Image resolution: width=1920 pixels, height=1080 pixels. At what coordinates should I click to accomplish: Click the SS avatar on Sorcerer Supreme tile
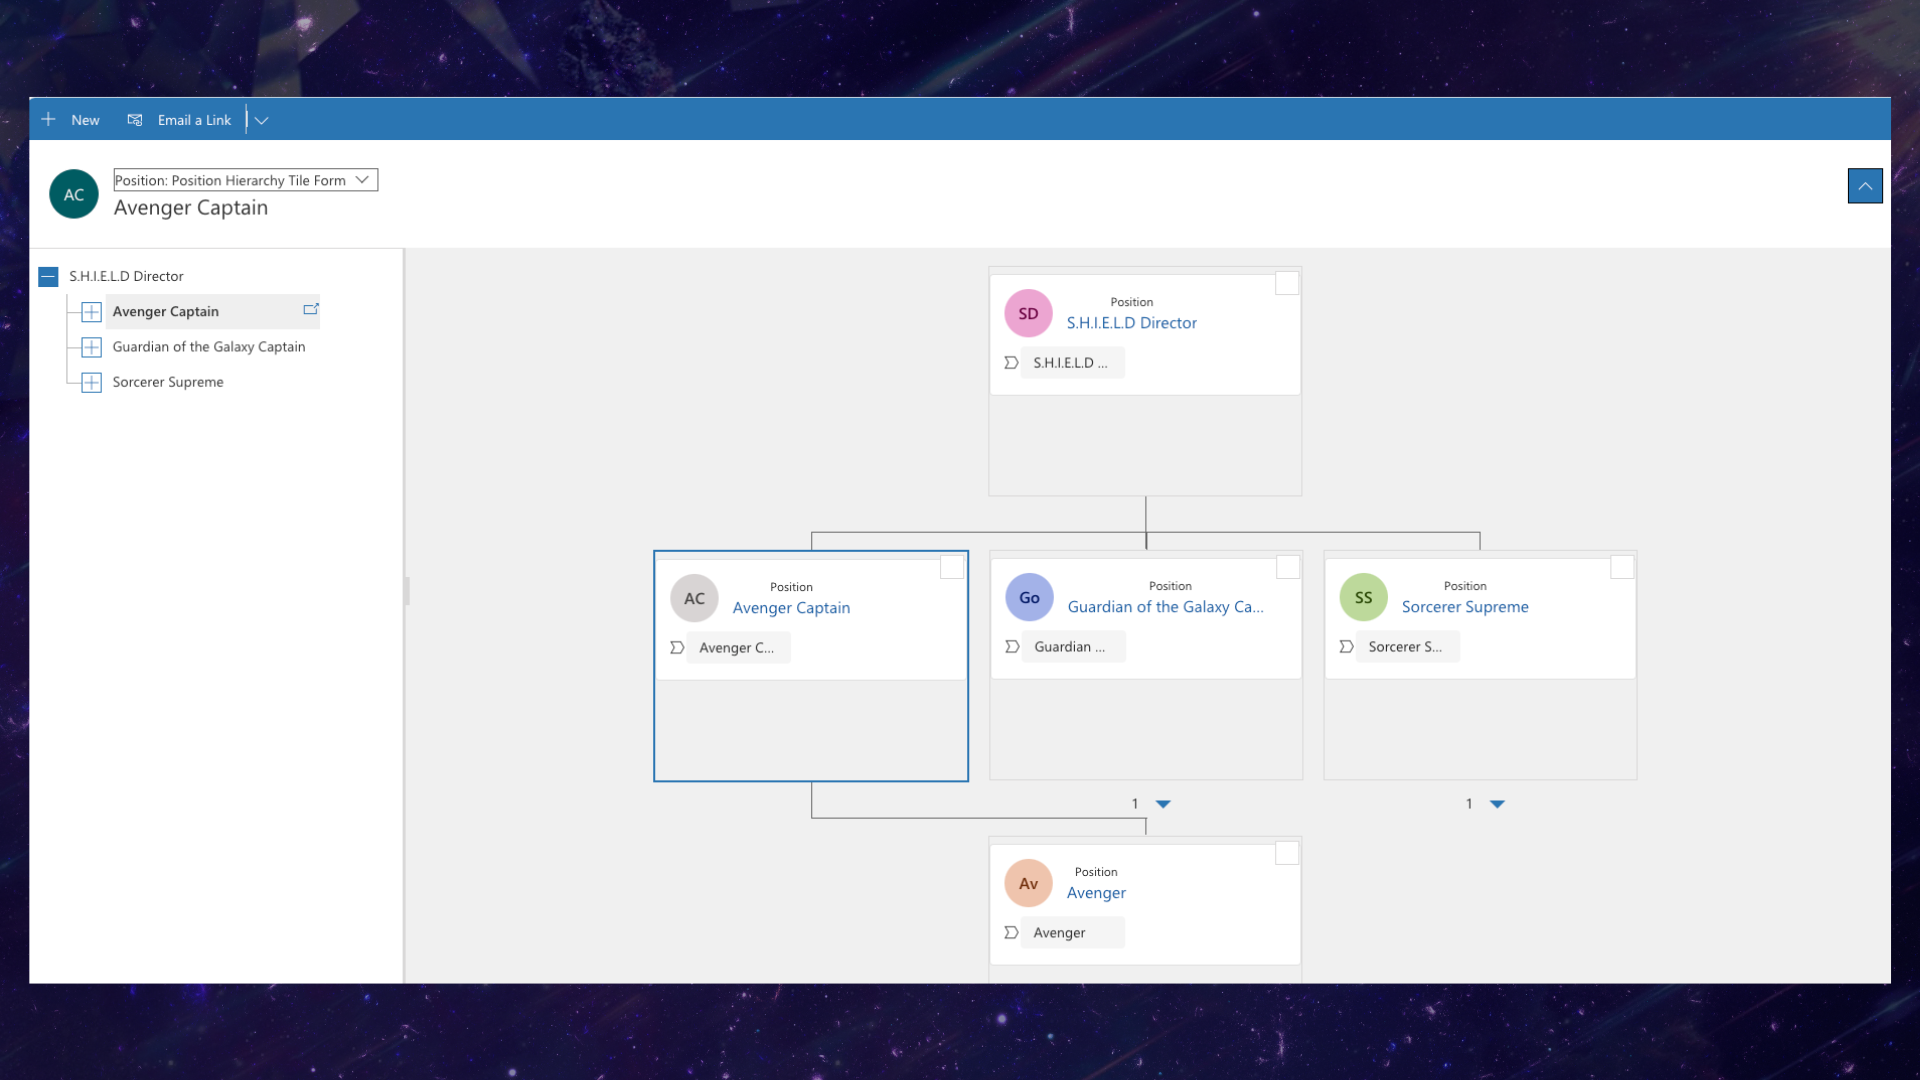[x=1363, y=598]
